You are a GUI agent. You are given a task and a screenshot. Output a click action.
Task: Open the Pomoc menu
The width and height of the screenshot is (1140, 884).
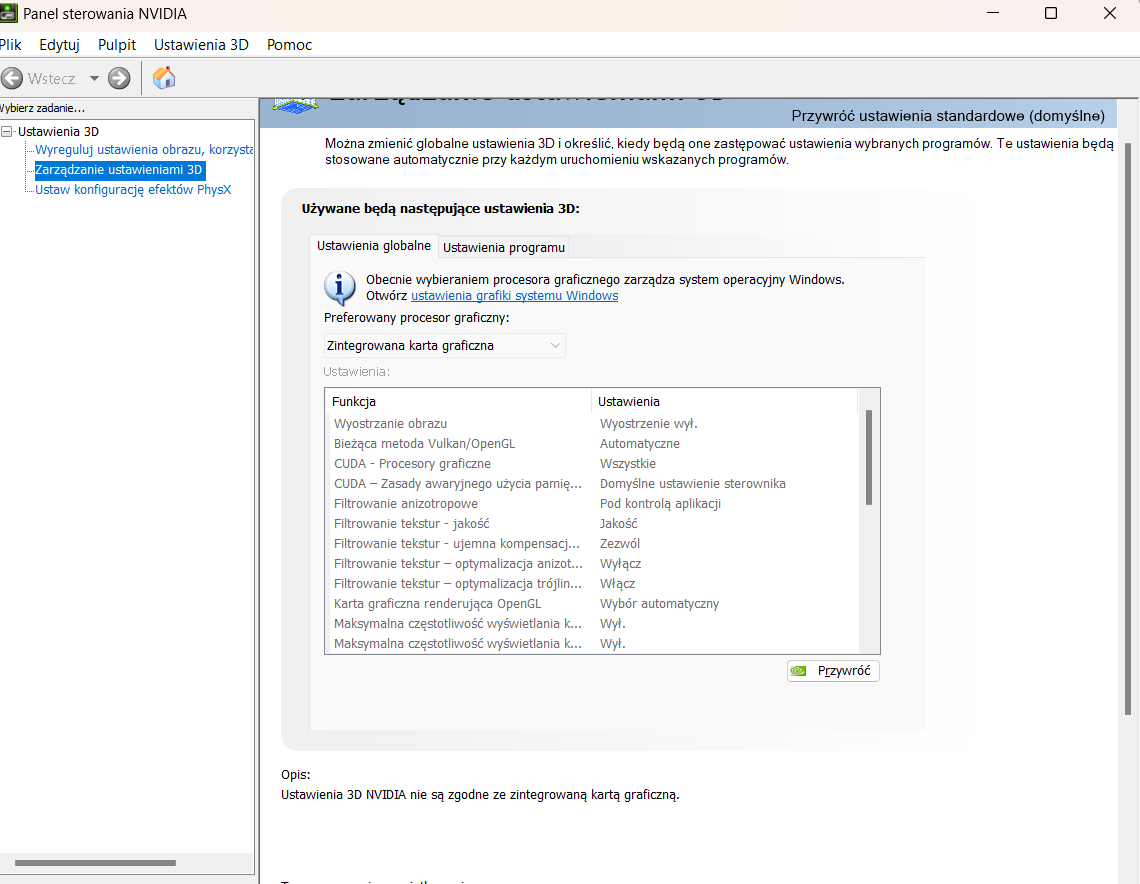(x=289, y=44)
